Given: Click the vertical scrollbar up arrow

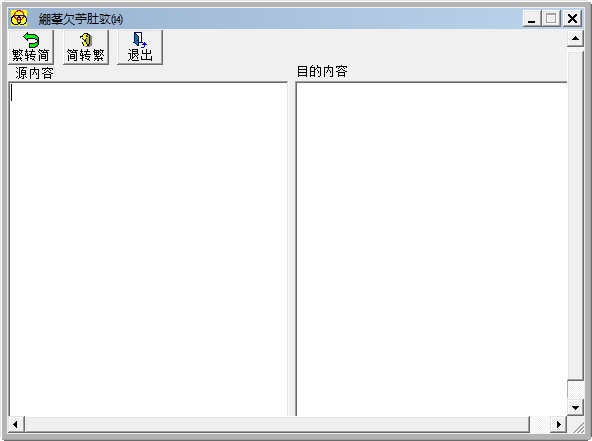Looking at the screenshot, I should click(x=575, y=39).
